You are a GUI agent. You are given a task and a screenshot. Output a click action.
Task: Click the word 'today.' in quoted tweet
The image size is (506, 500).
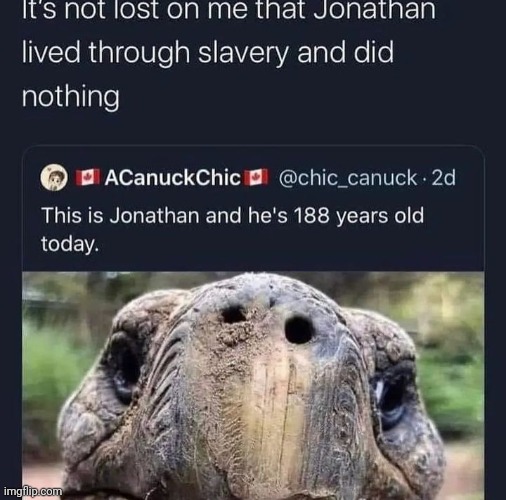point(70,244)
